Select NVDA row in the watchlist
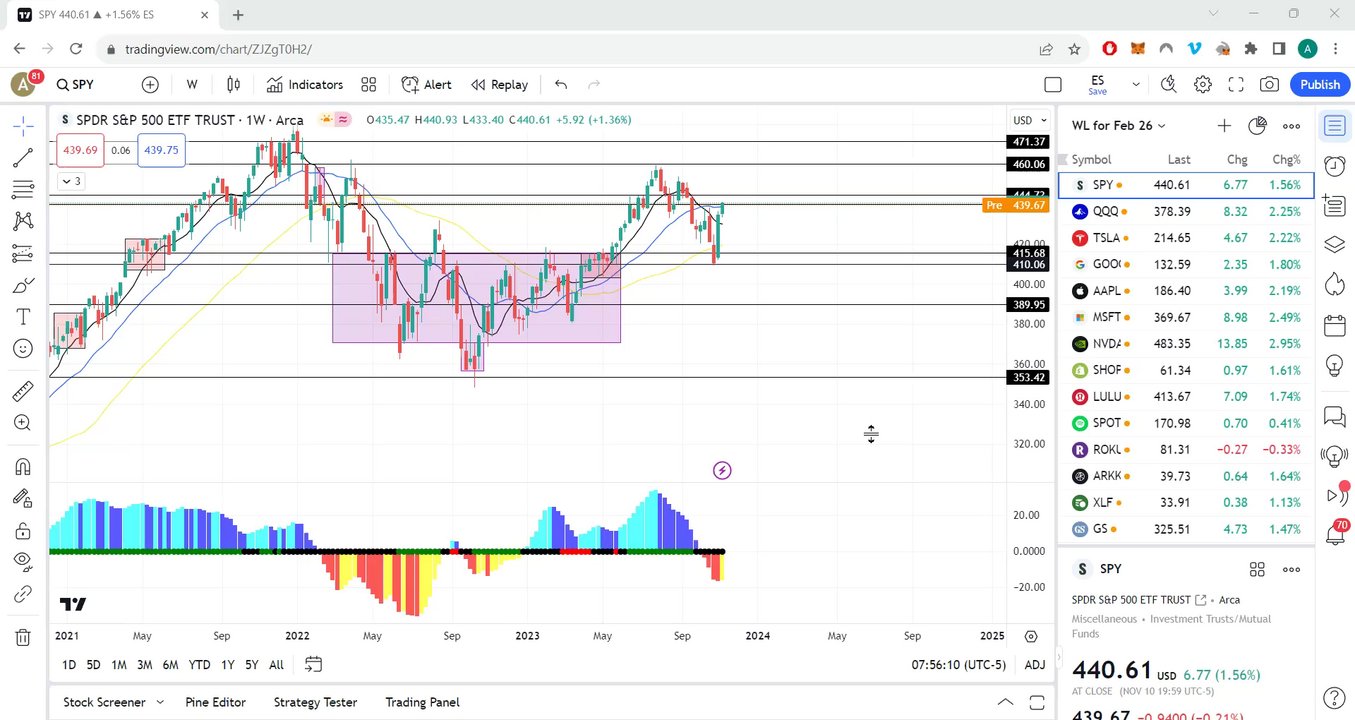This screenshot has width=1355, height=720. pos(1186,343)
